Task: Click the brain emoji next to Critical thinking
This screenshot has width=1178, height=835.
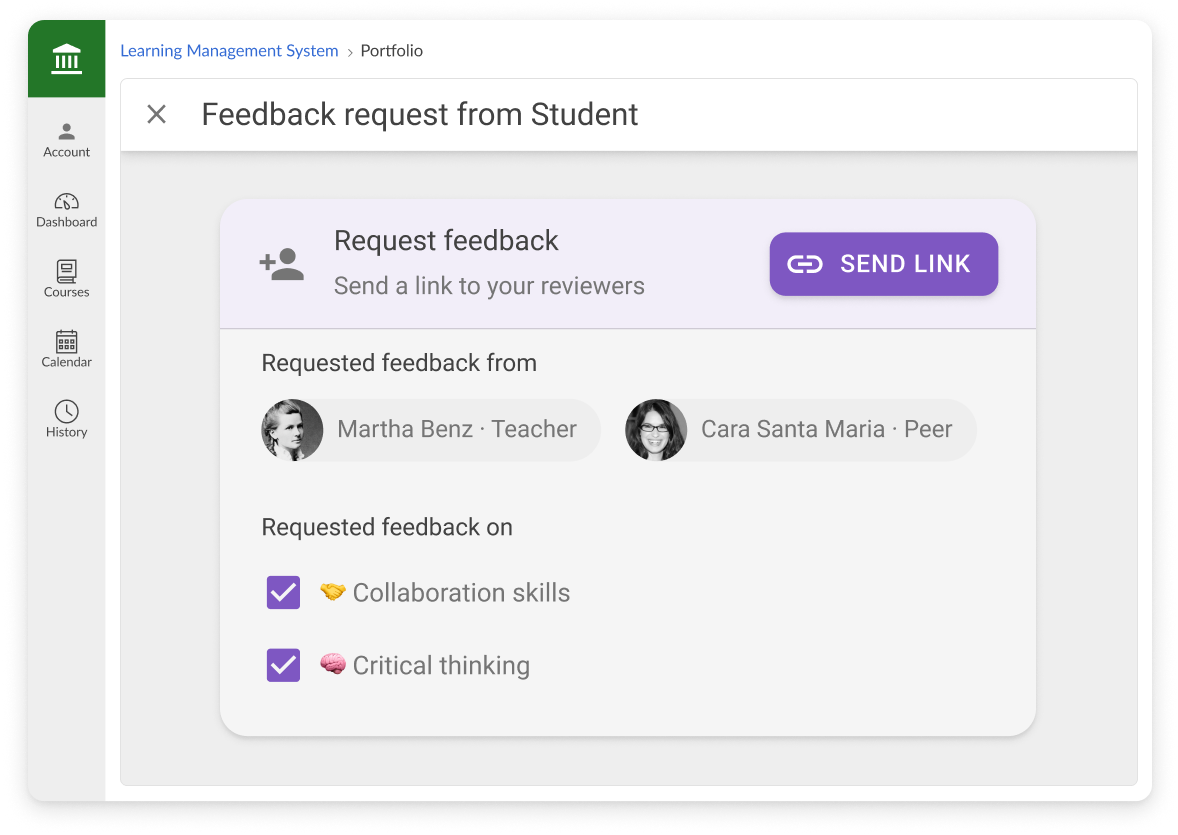Action: coord(333,665)
